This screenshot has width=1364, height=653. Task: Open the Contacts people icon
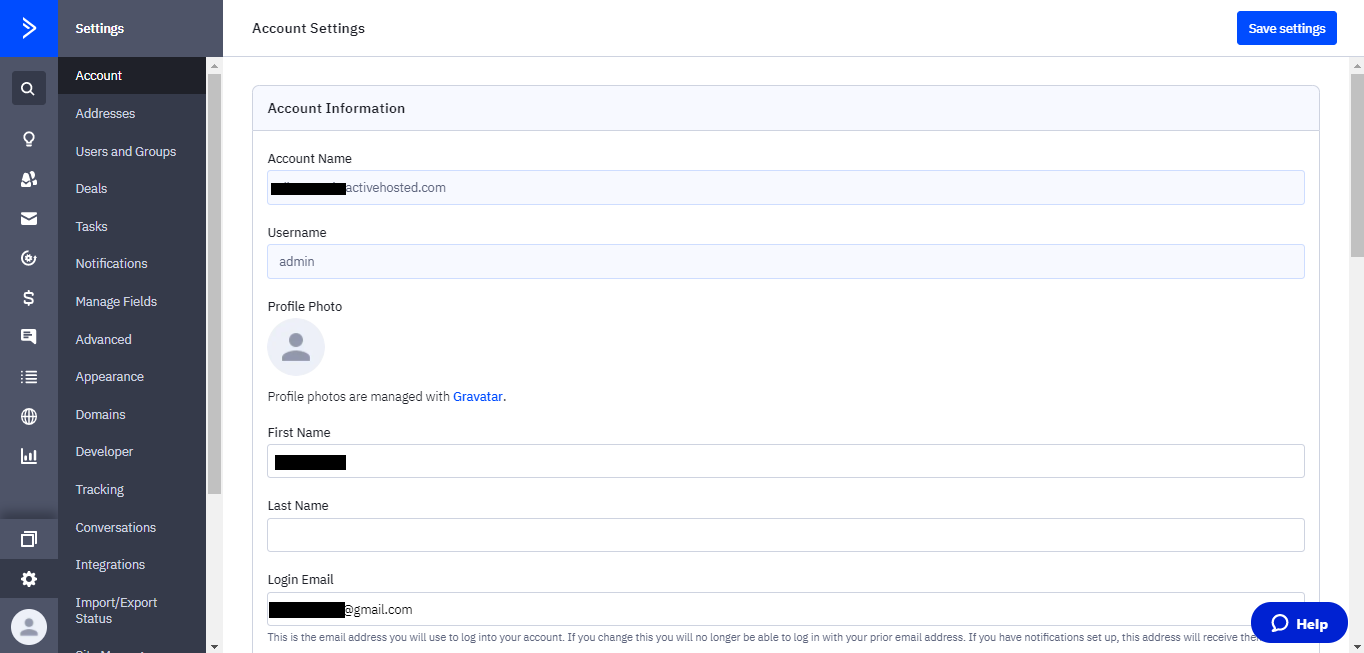coord(29,179)
